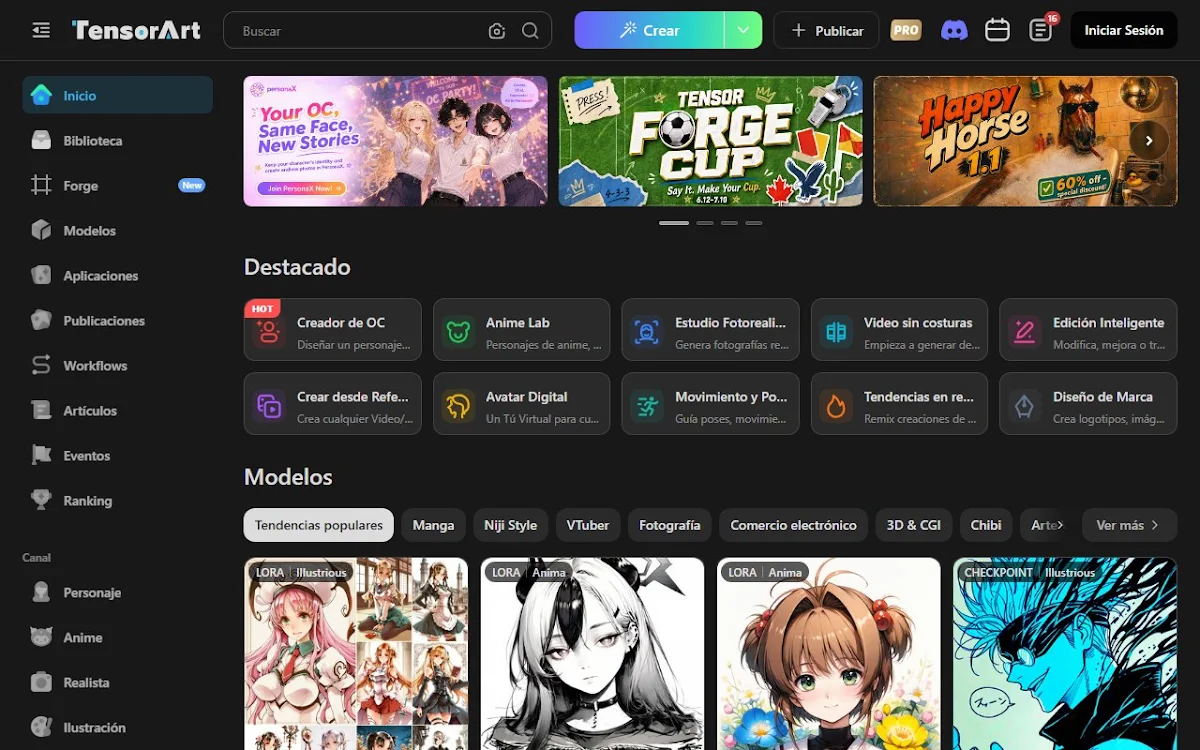Open the black-and-white LORA Anima model
1200x750 pixels.
(592, 654)
